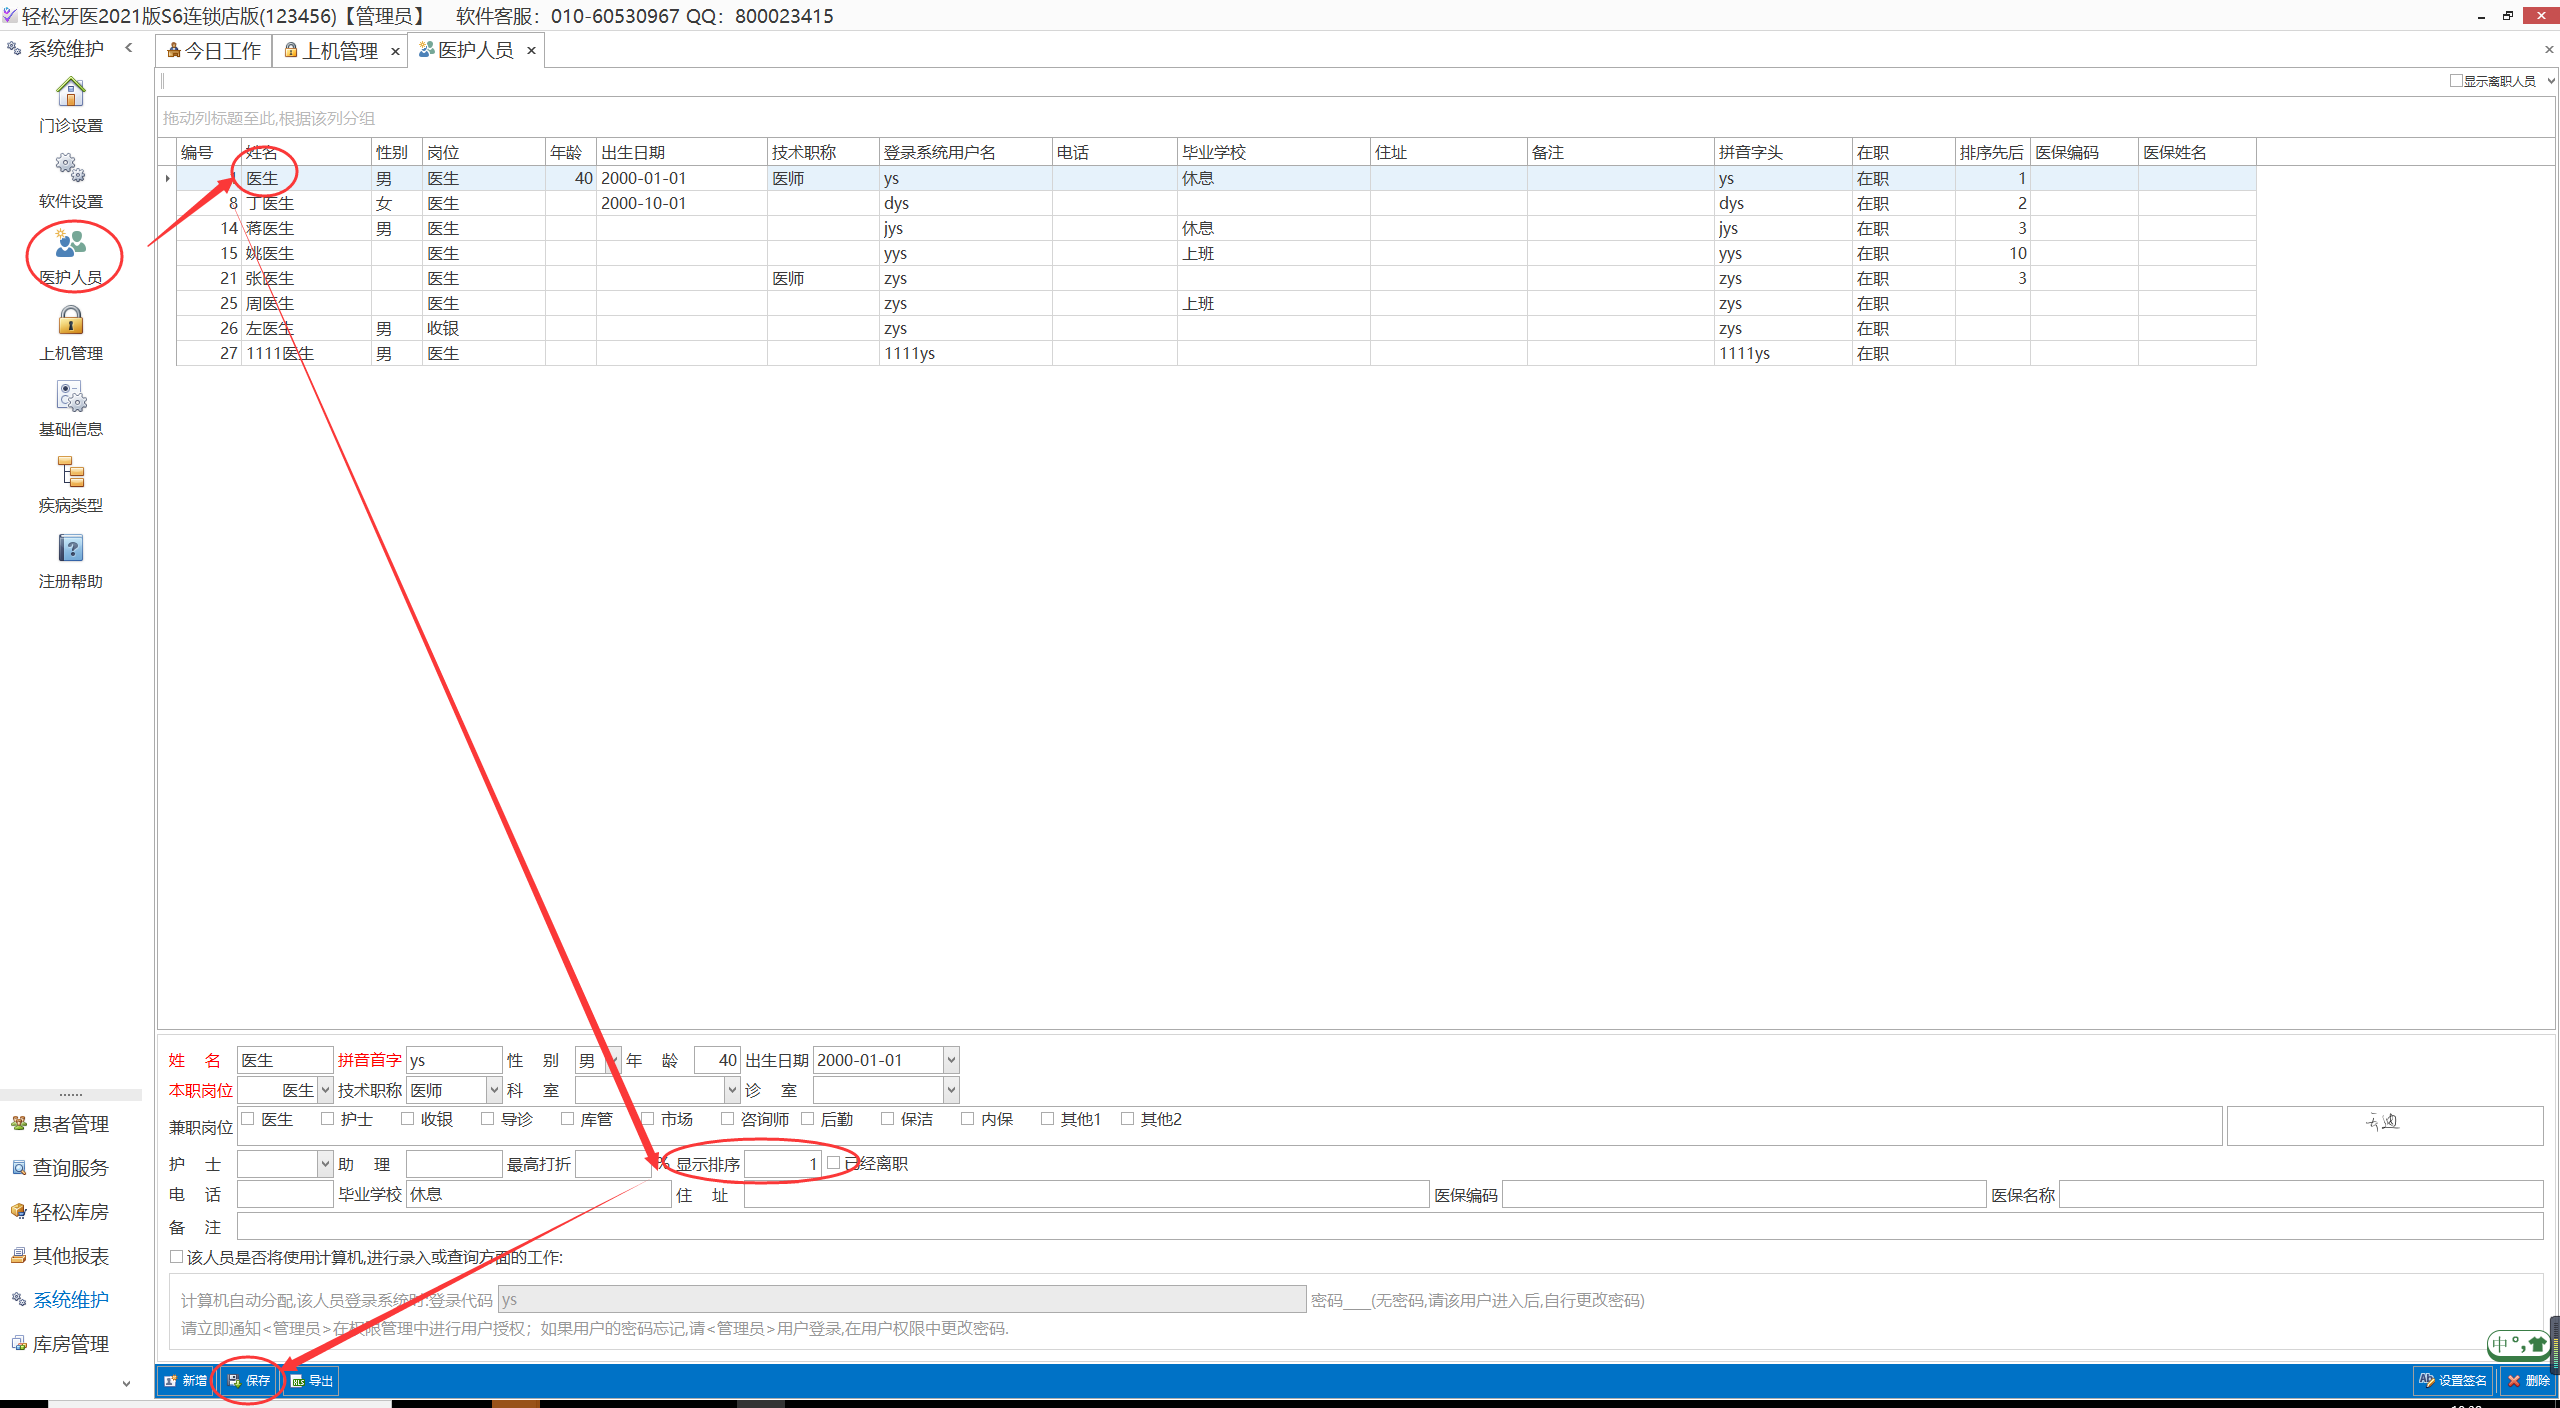Select row 丁医生 in the table
Viewport: 2560px width, 1408px height.
pos(1216,203)
